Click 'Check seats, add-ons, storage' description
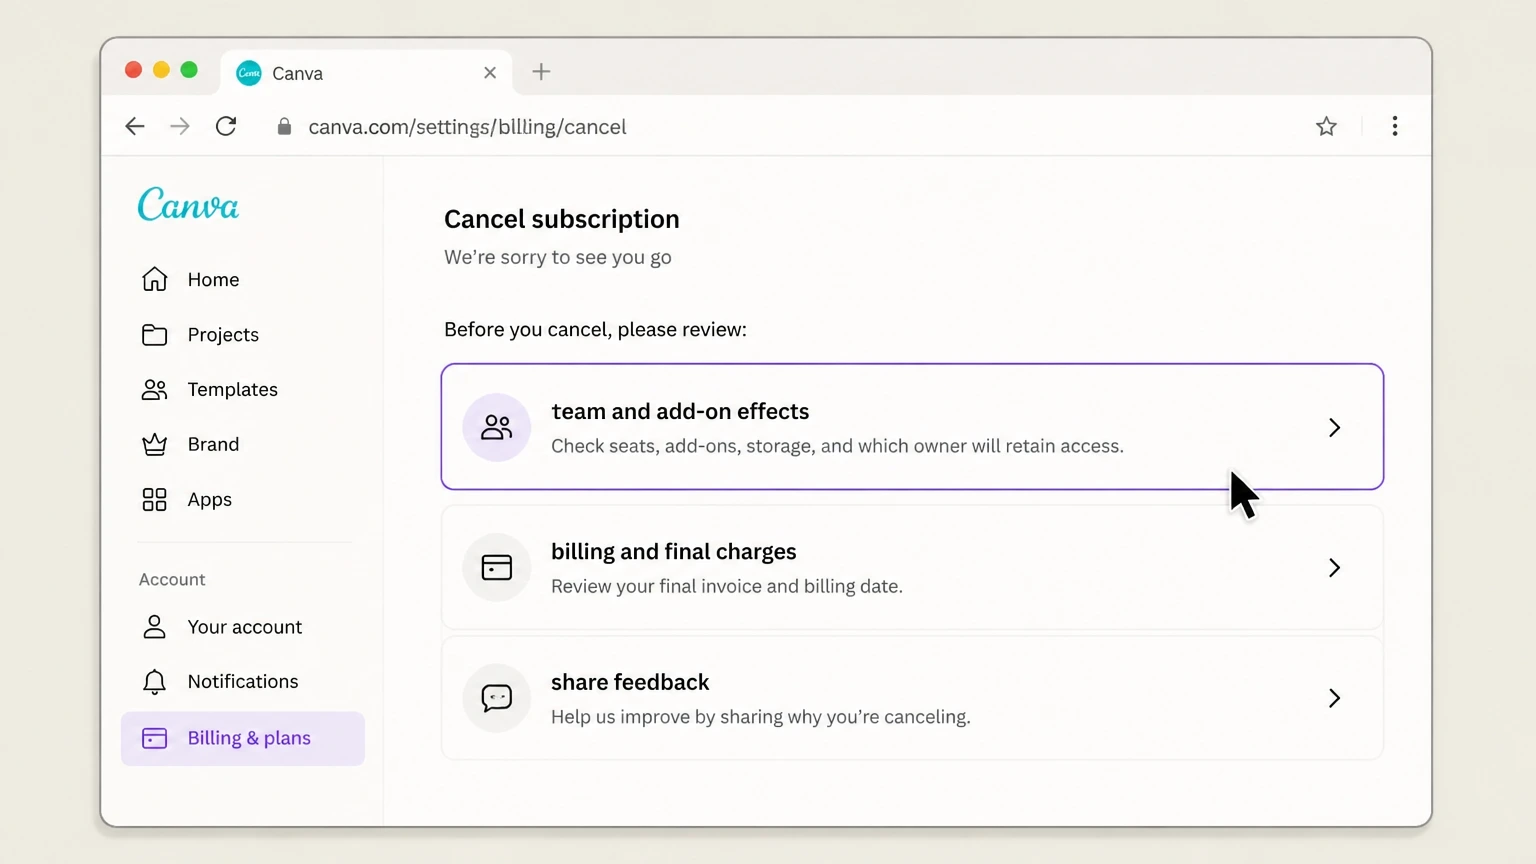 point(837,446)
